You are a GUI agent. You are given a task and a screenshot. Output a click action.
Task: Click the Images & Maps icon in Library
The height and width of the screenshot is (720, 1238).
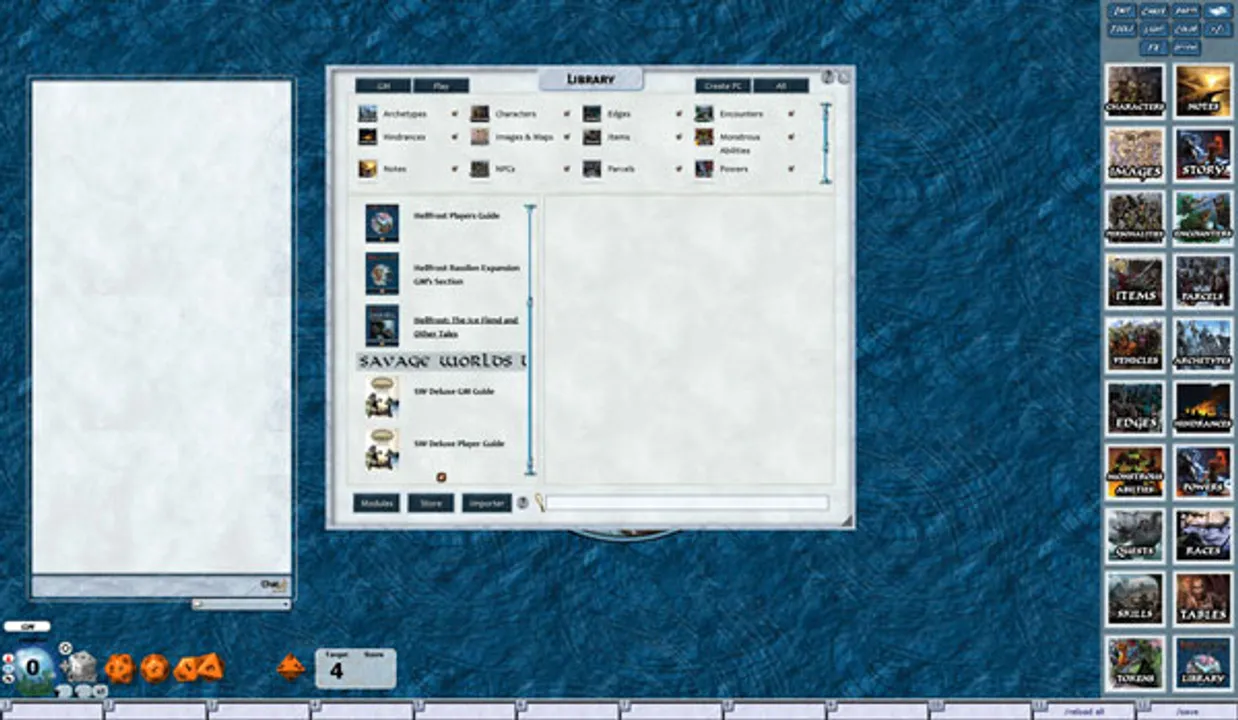[x=480, y=137]
